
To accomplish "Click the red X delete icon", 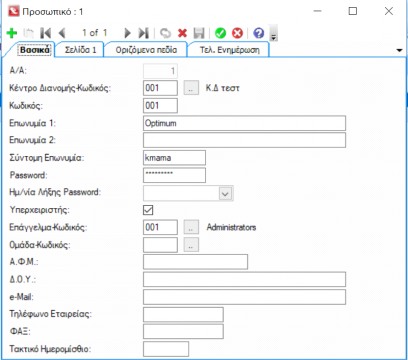I will [x=182, y=33].
